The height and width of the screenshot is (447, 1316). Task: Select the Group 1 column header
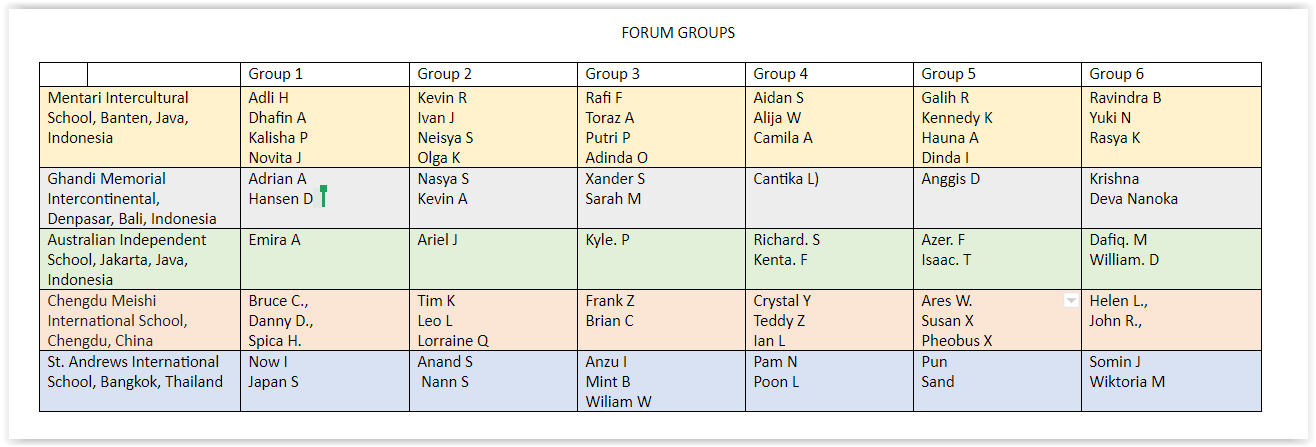325,74
